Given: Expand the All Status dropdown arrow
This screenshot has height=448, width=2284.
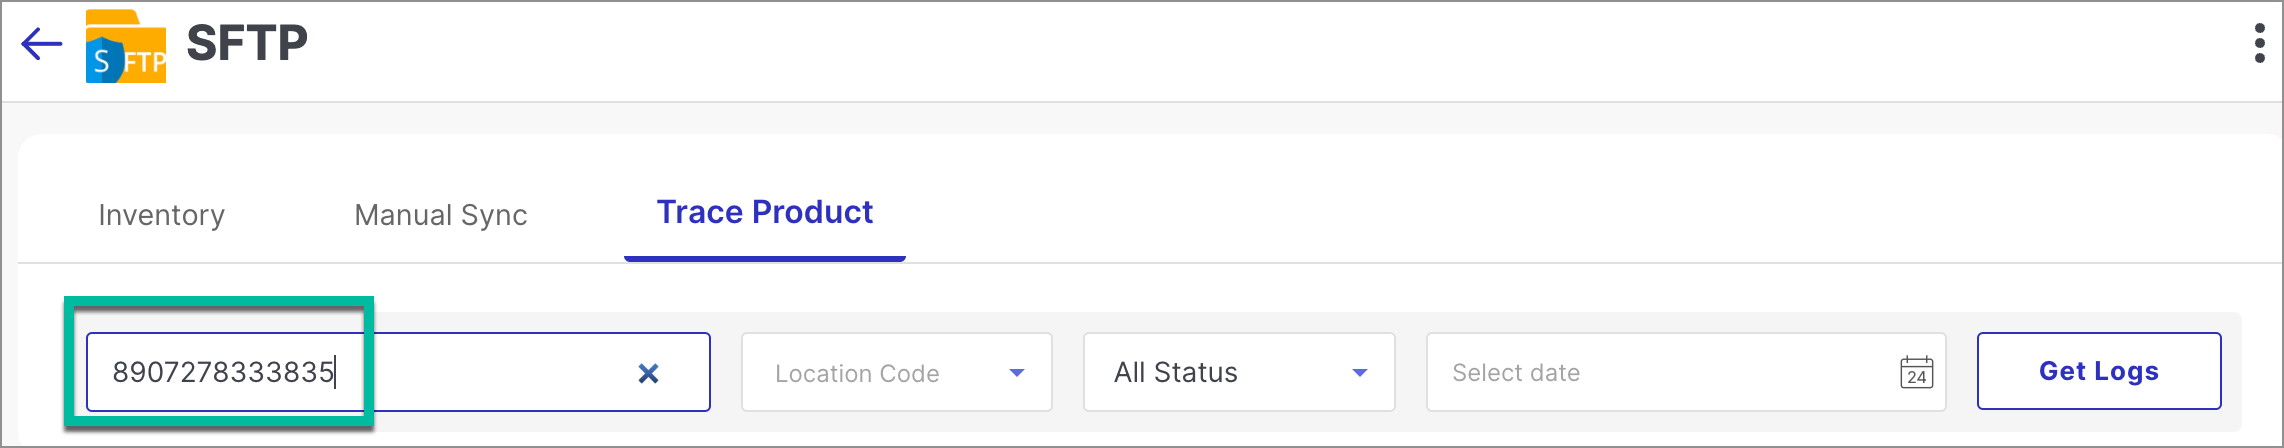Looking at the screenshot, I should click(1360, 373).
